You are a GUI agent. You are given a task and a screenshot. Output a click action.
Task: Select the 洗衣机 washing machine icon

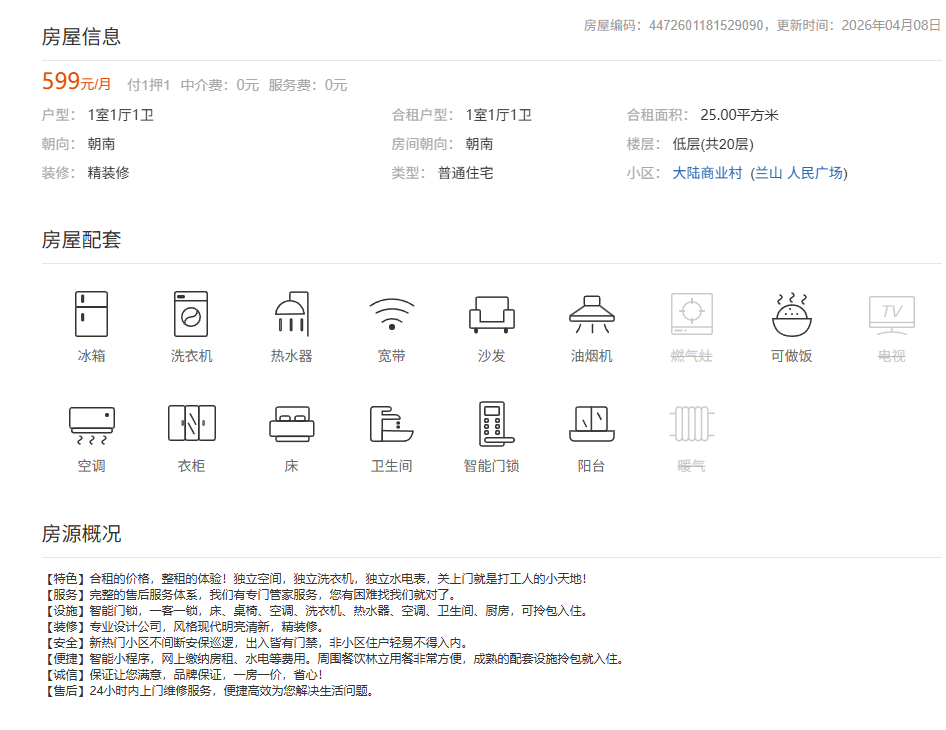(x=192, y=315)
